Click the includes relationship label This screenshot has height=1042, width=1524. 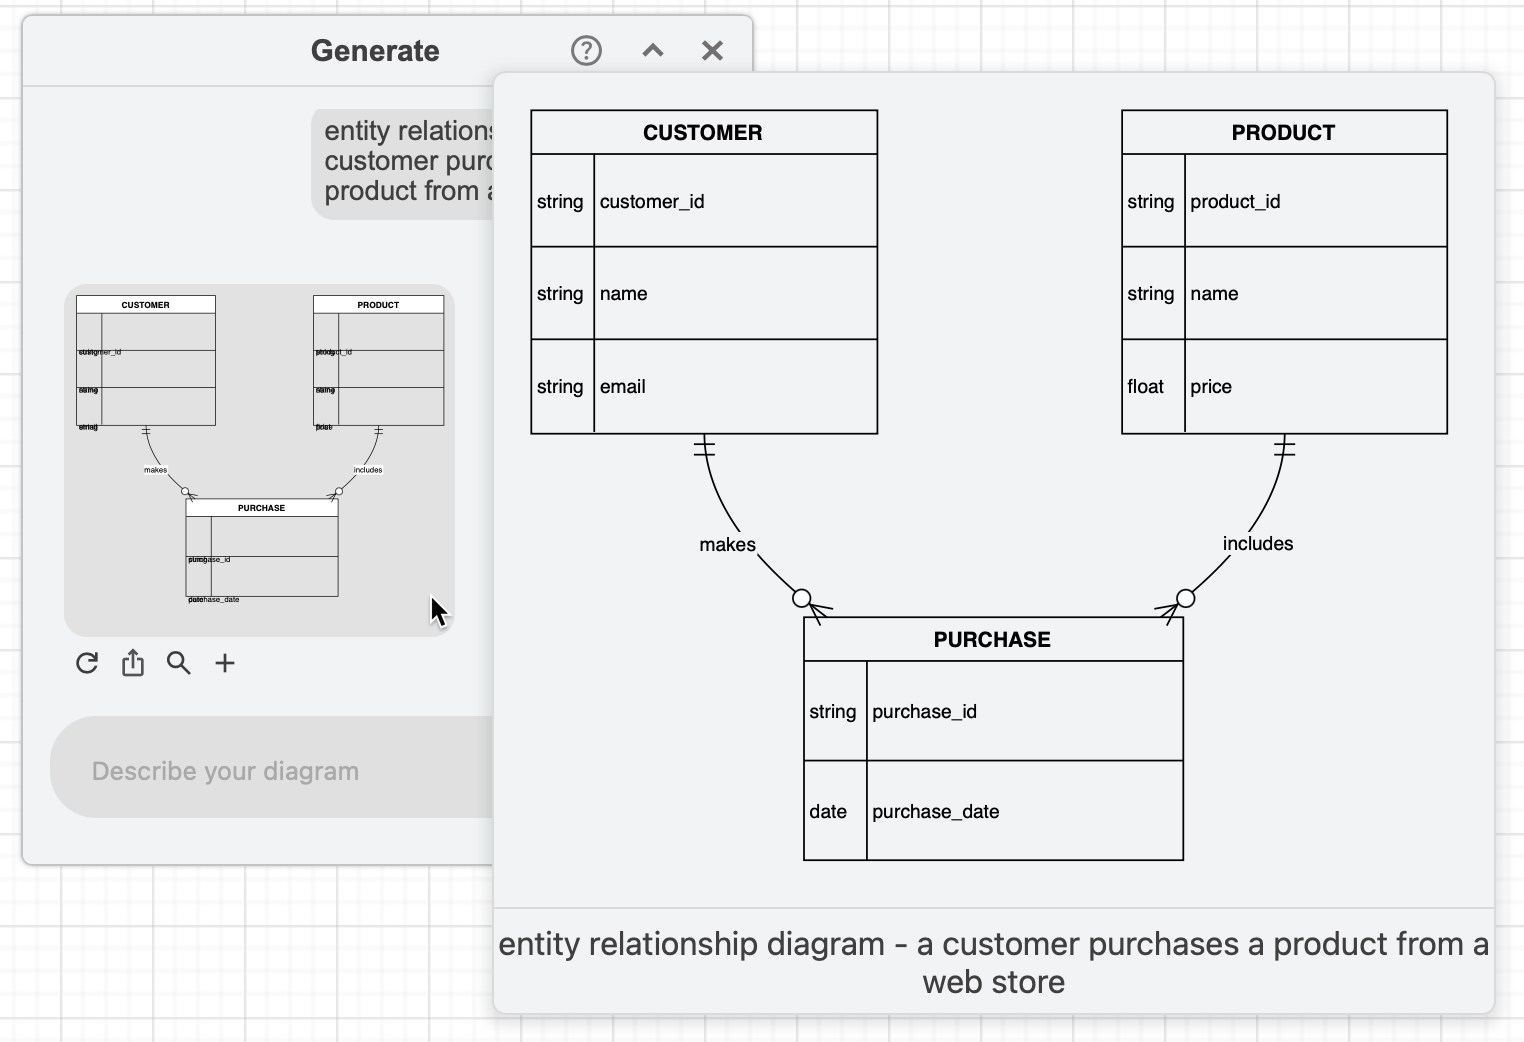(1257, 543)
